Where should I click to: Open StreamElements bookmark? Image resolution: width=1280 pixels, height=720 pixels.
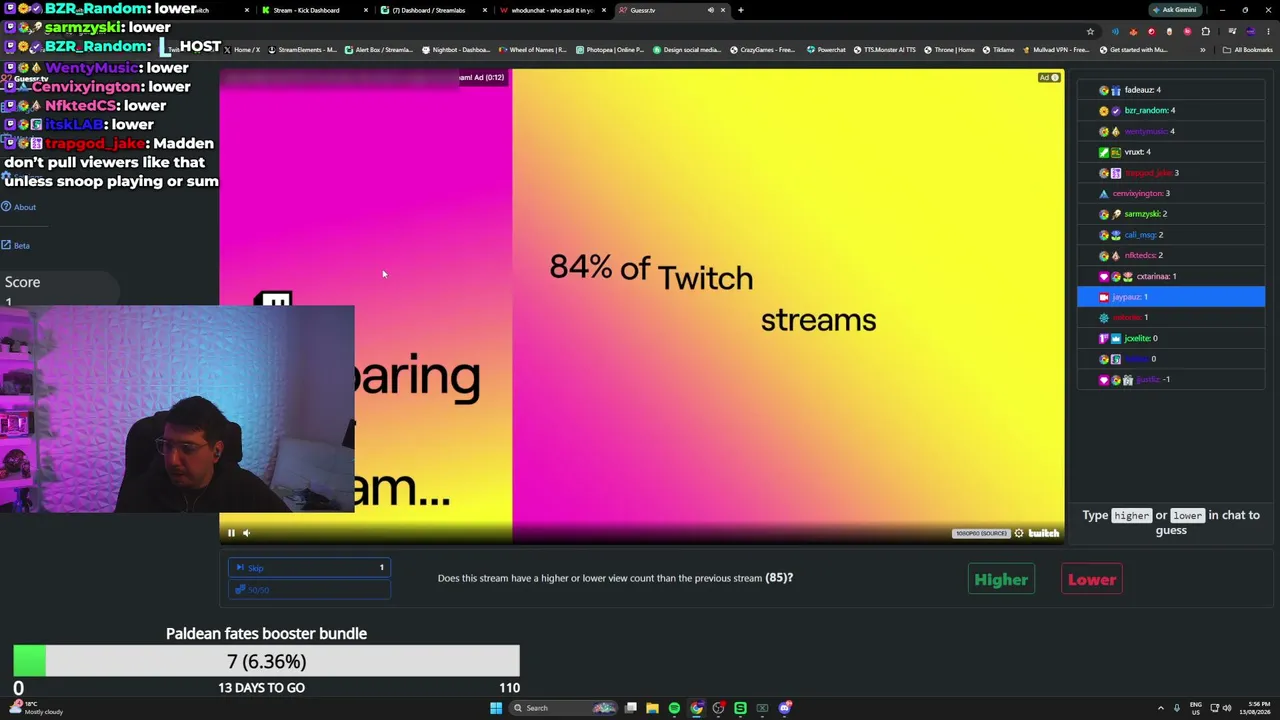tap(303, 50)
